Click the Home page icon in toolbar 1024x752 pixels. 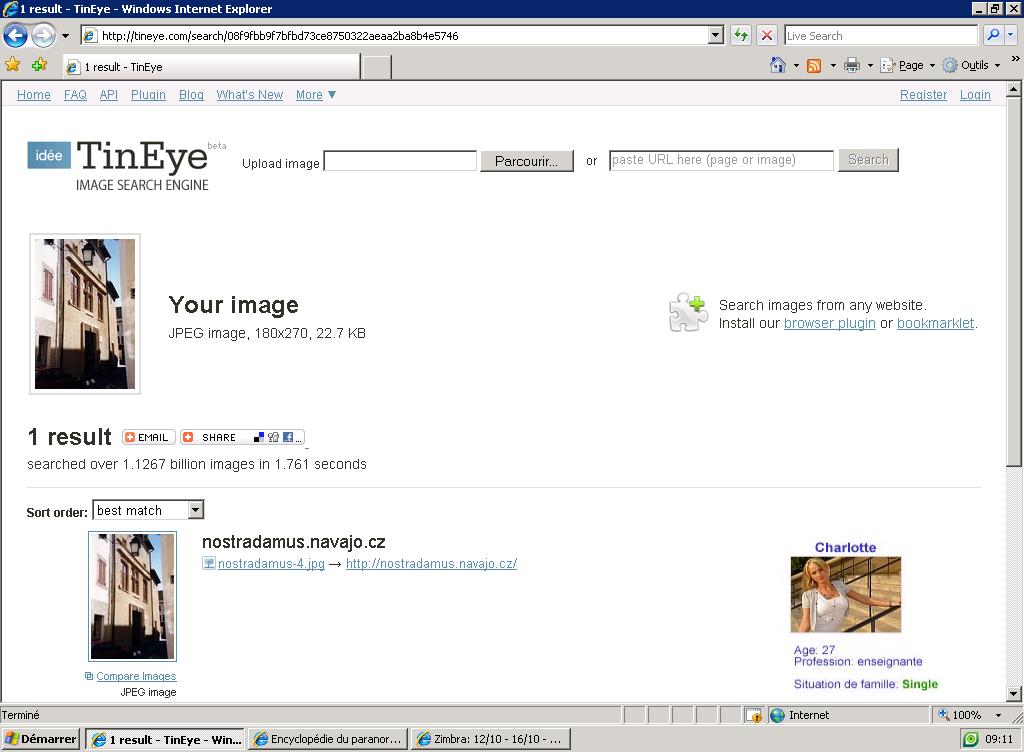point(777,65)
